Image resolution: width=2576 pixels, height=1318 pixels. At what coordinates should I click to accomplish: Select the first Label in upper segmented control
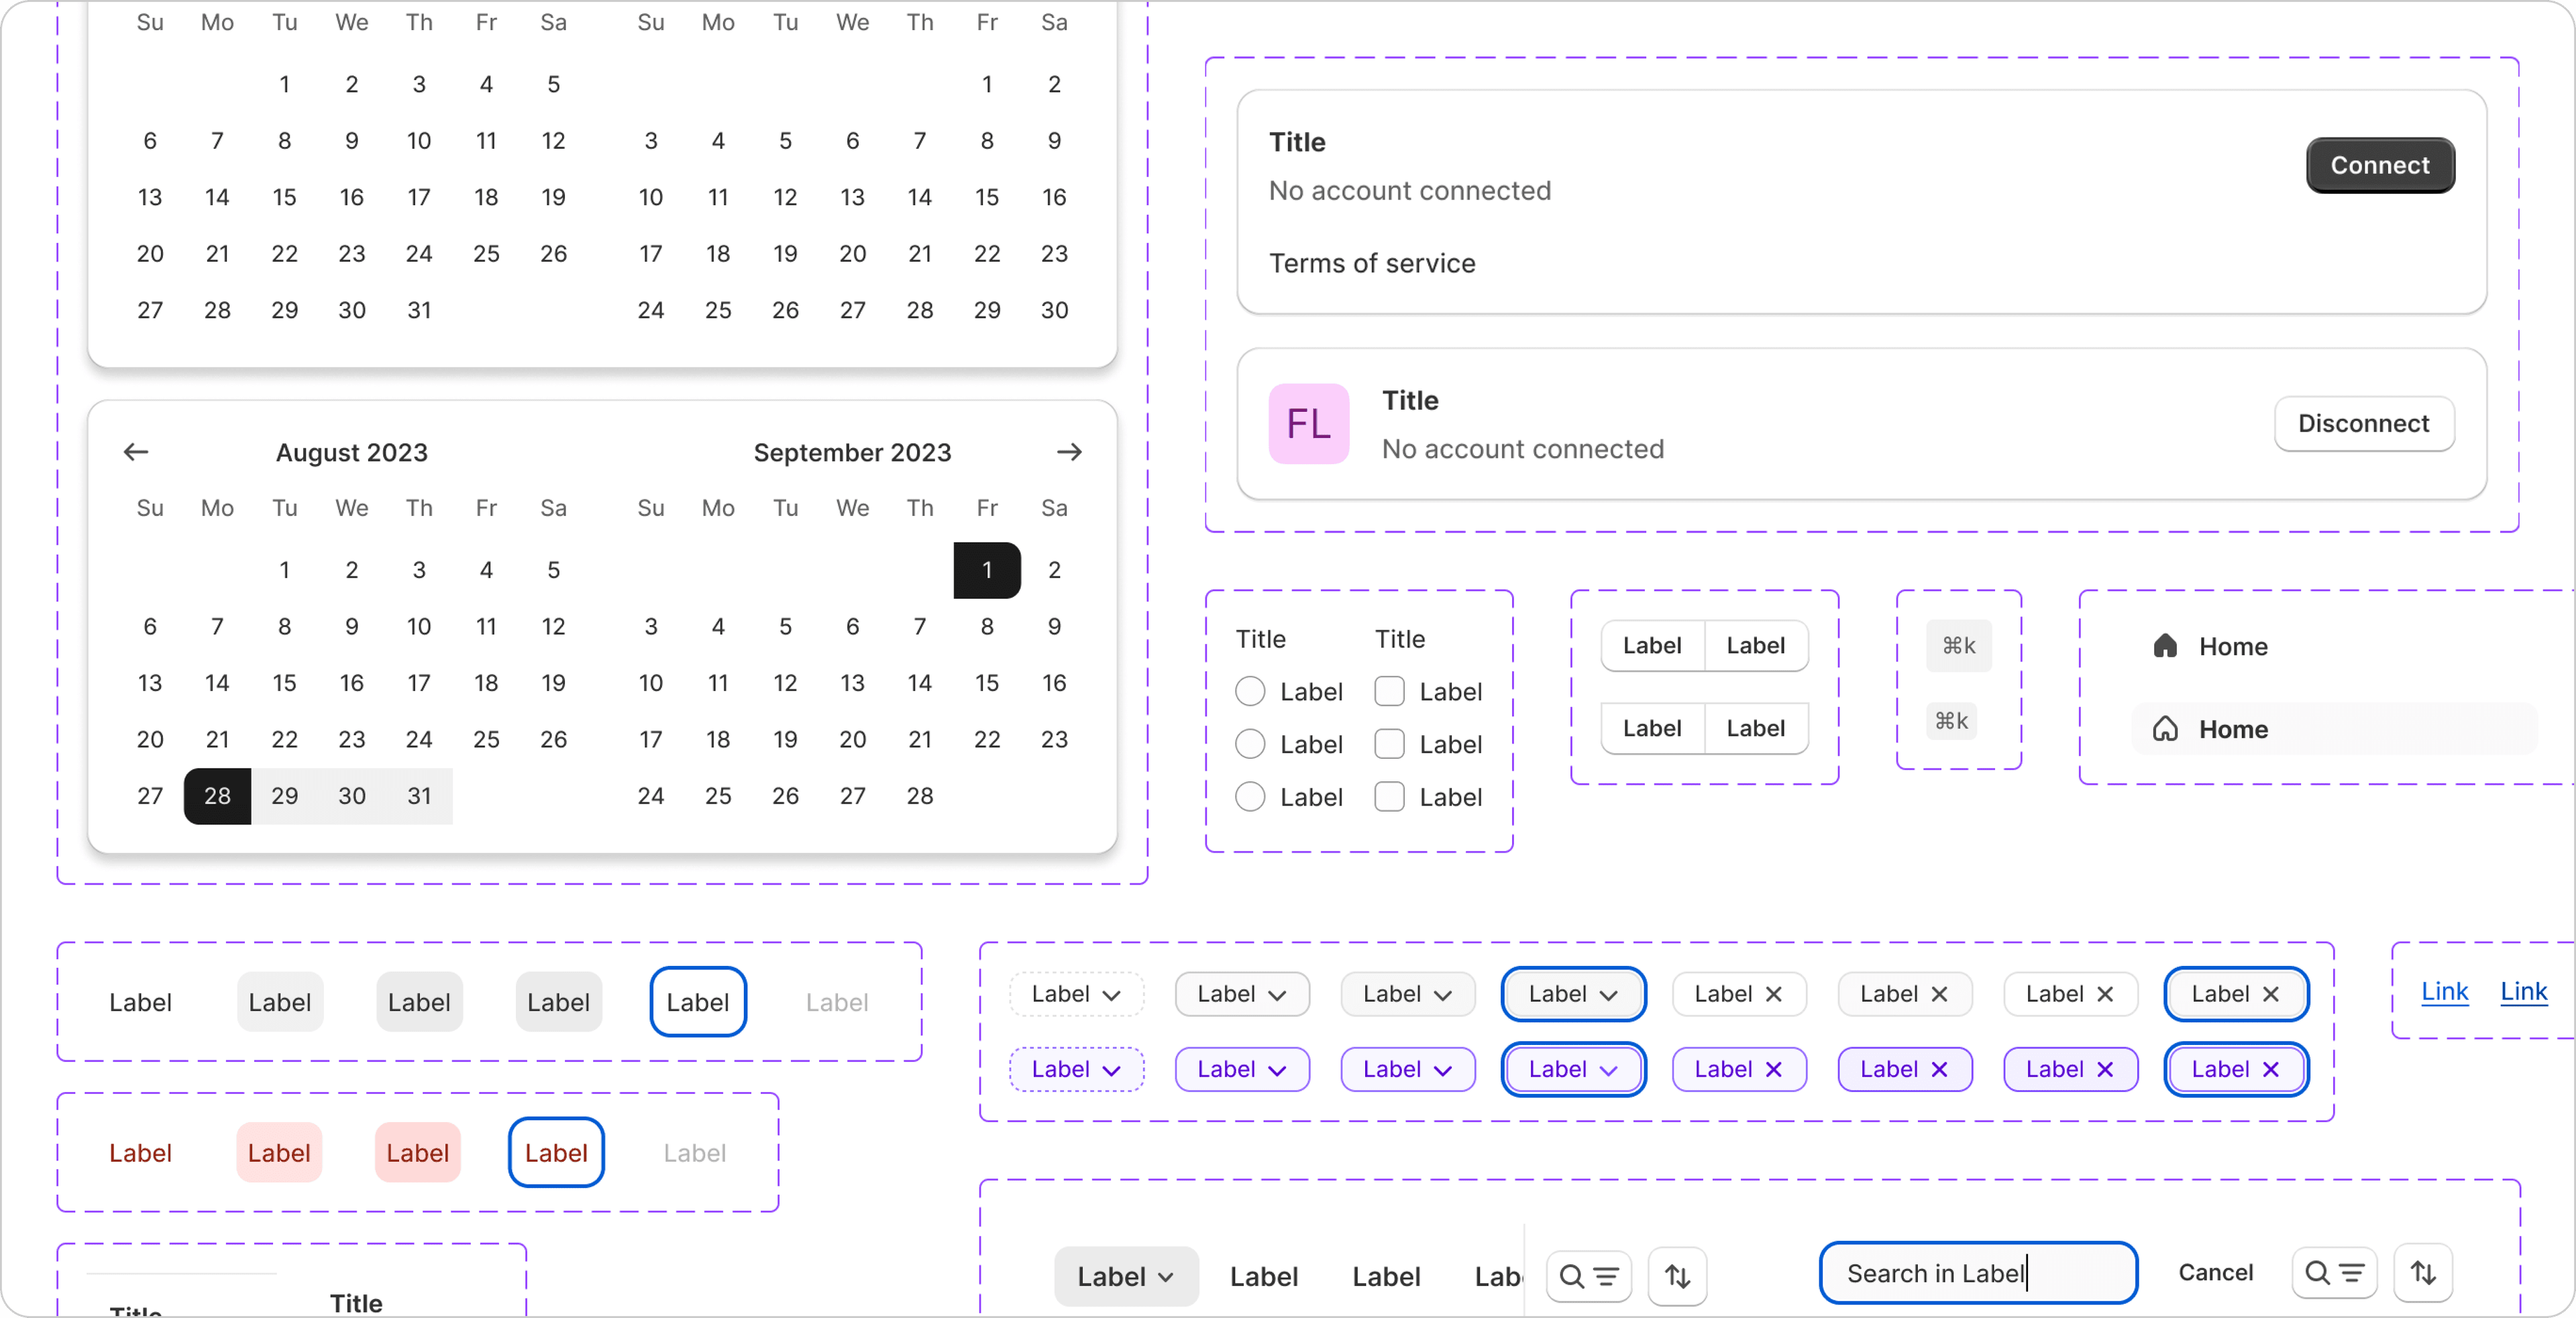[1652, 646]
